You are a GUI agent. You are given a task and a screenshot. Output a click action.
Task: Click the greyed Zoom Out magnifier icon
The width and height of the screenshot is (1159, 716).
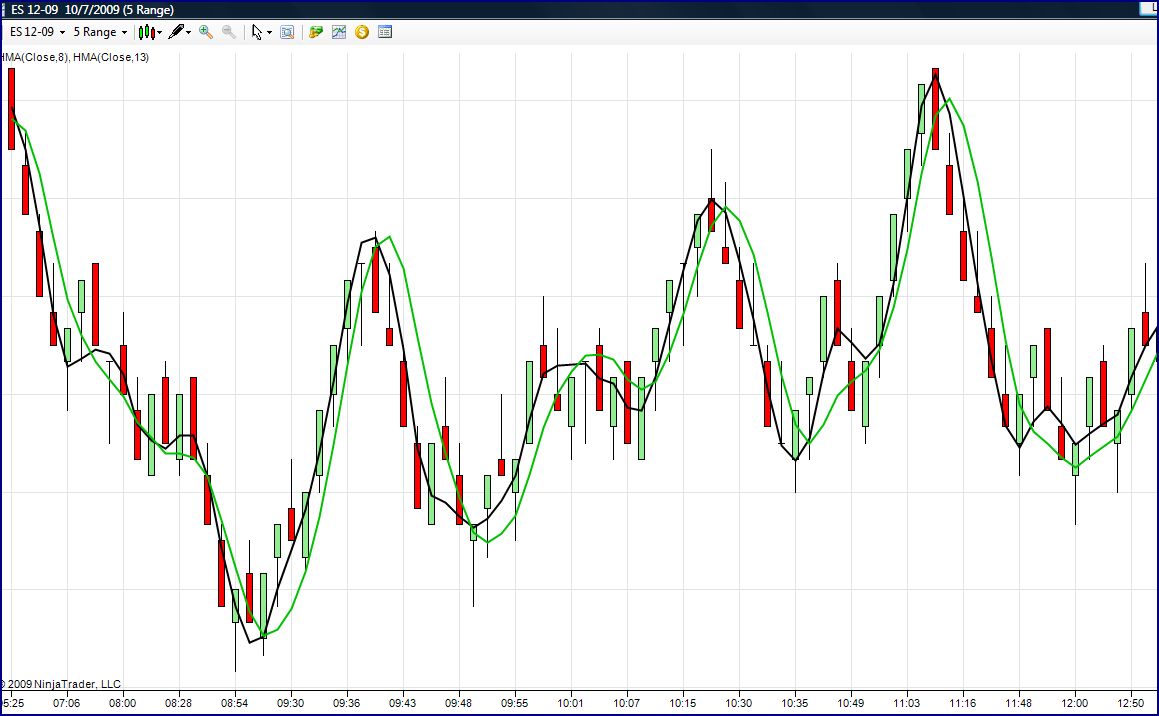tap(229, 32)
